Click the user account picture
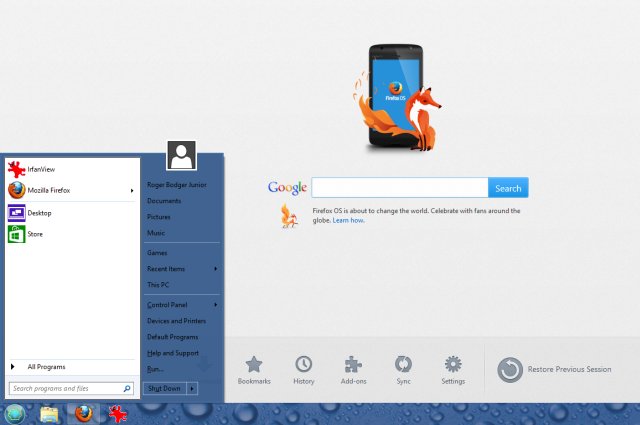 [x=181, y=155]
